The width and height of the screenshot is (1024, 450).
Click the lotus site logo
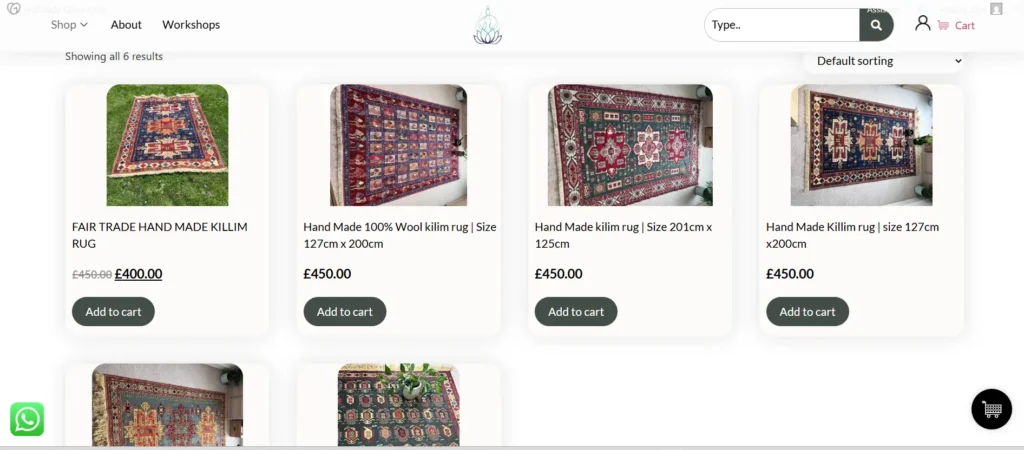pyautogui.click(x=487, y=25)
